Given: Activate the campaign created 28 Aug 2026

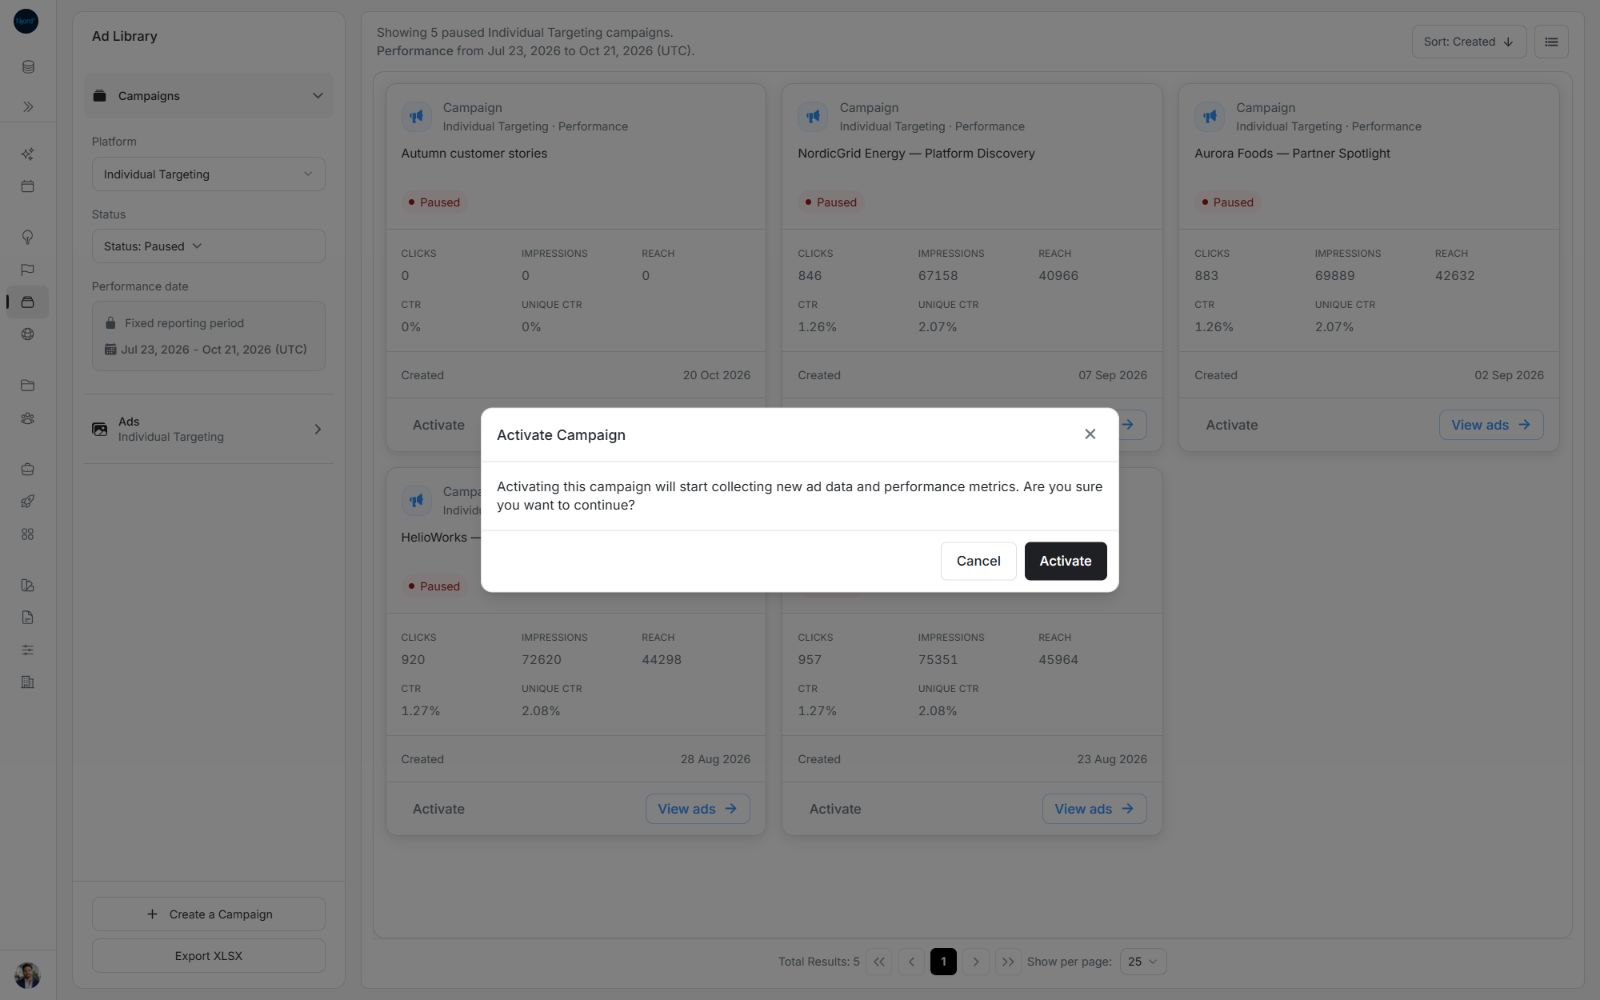Looking at the screenshot, I should [x=438, y=809].
